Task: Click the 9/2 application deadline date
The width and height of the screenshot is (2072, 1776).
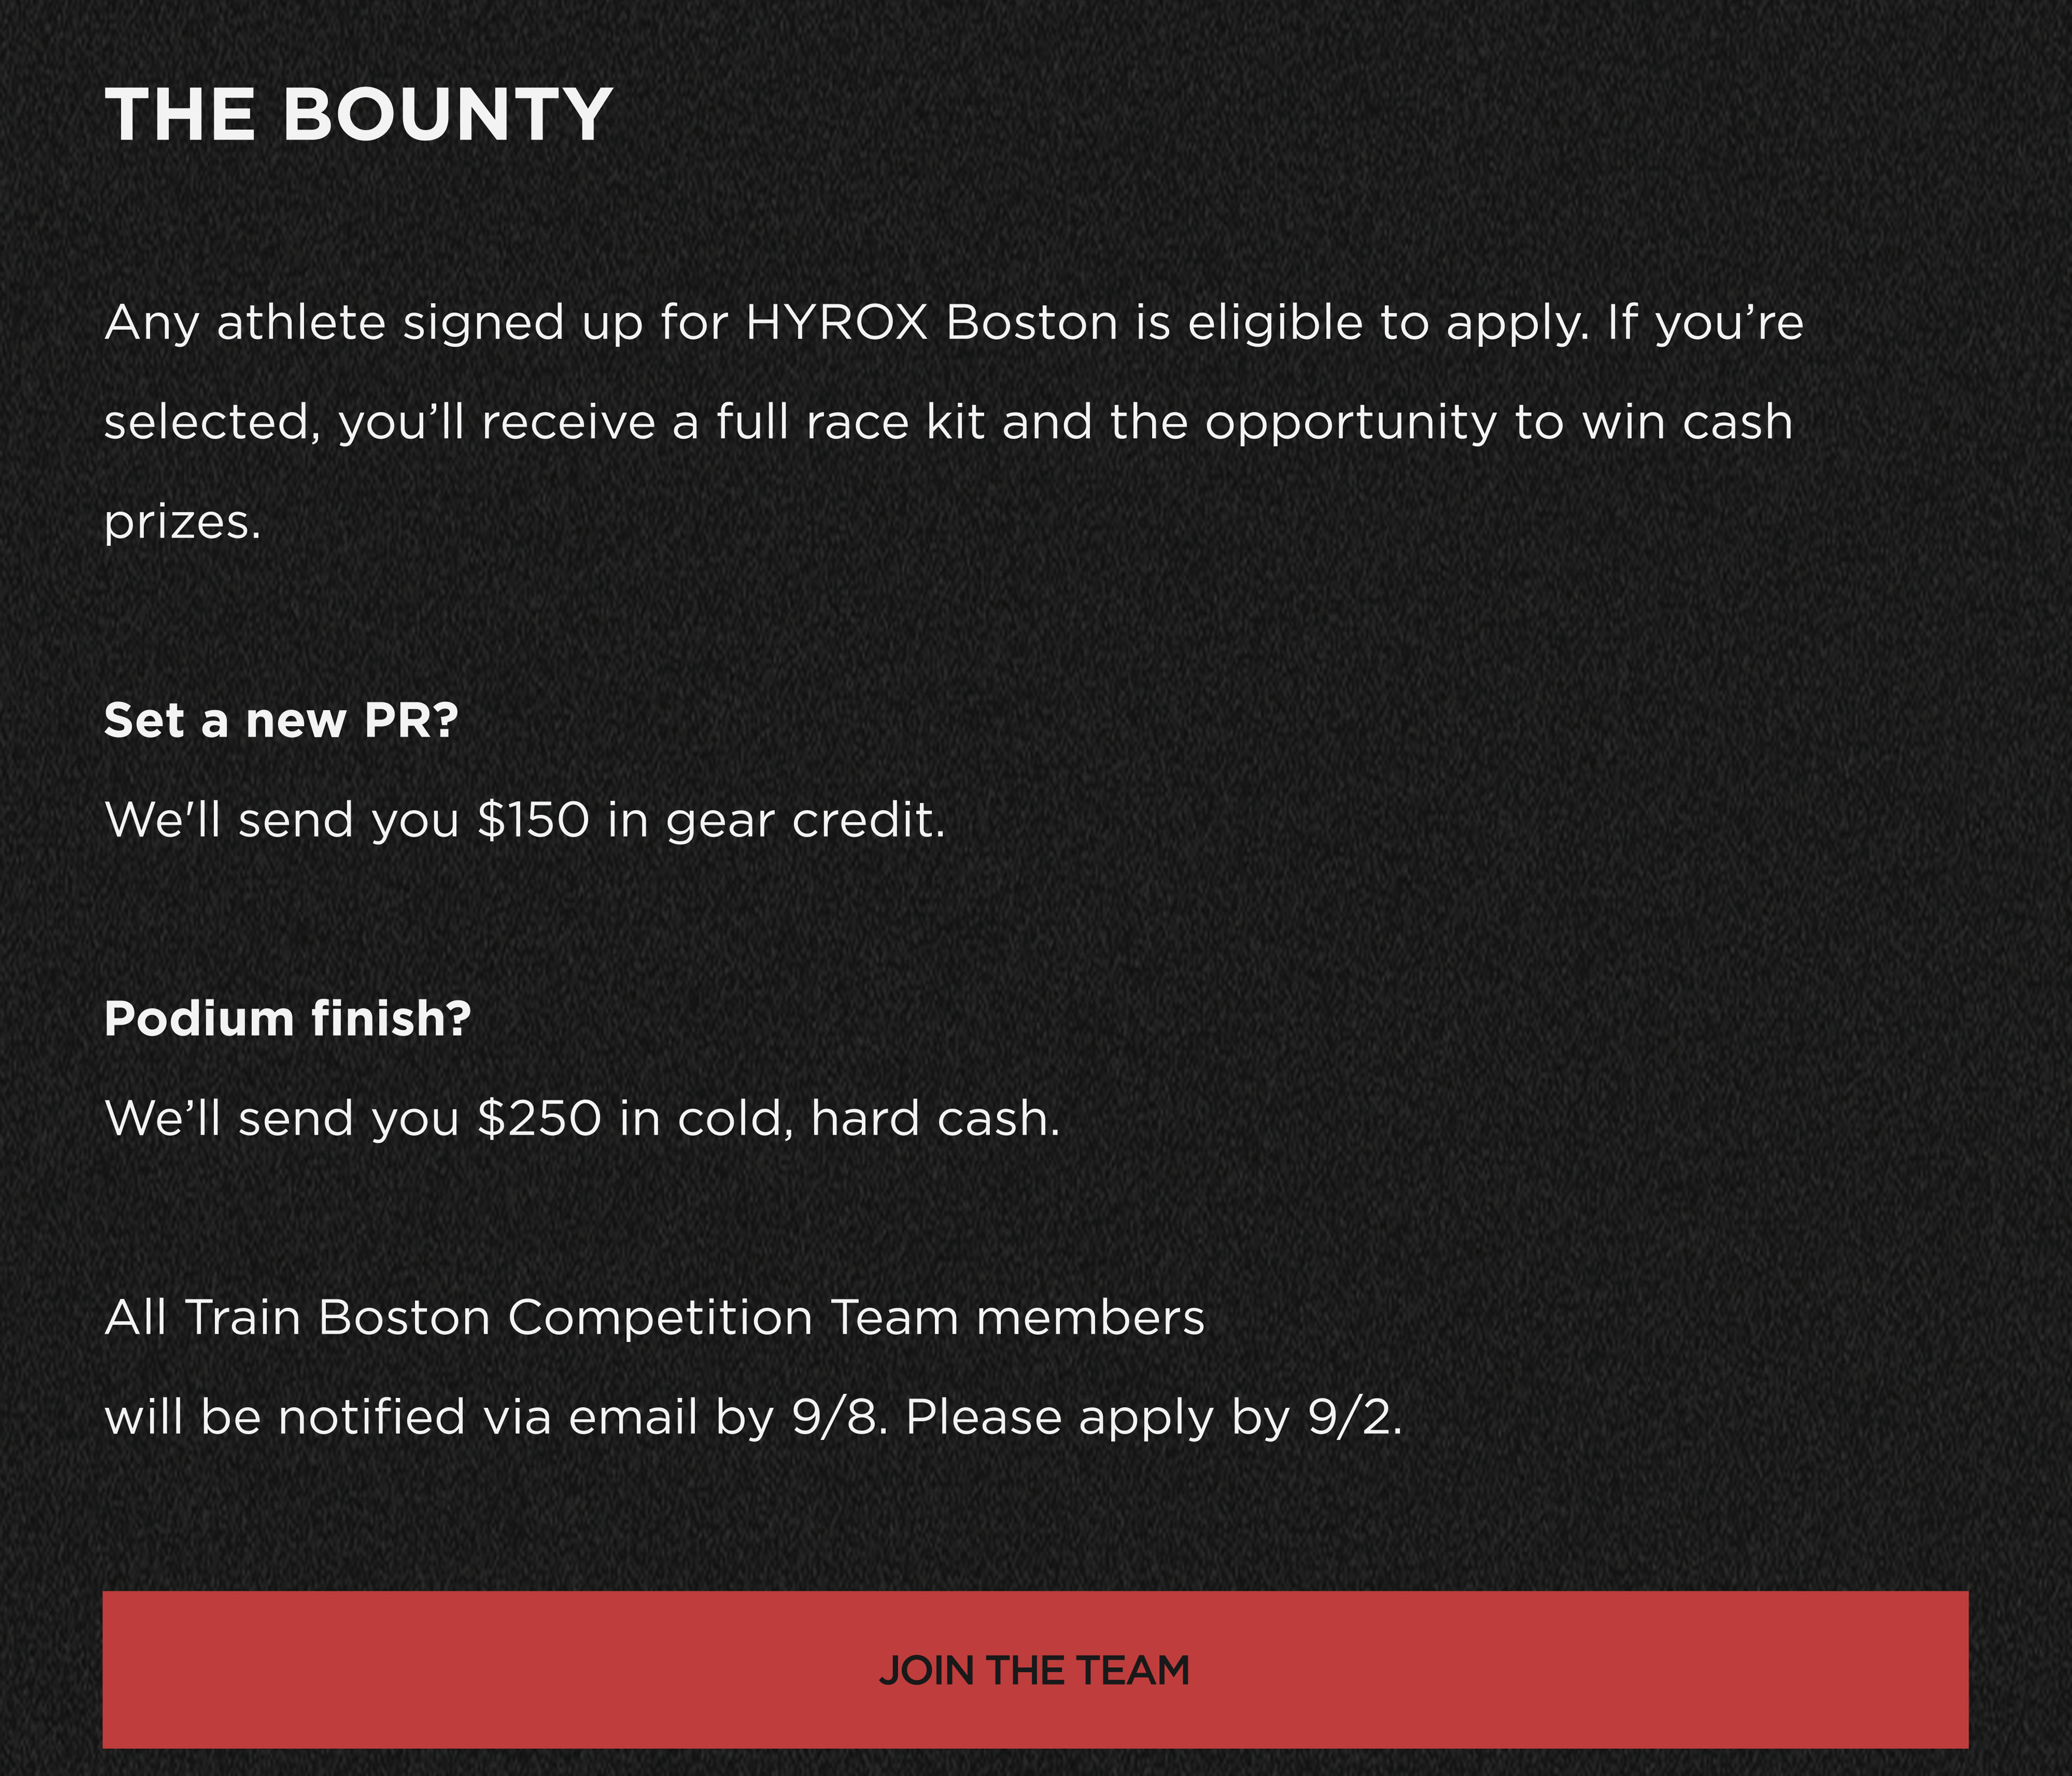Action: (x=1353, y=1417)
